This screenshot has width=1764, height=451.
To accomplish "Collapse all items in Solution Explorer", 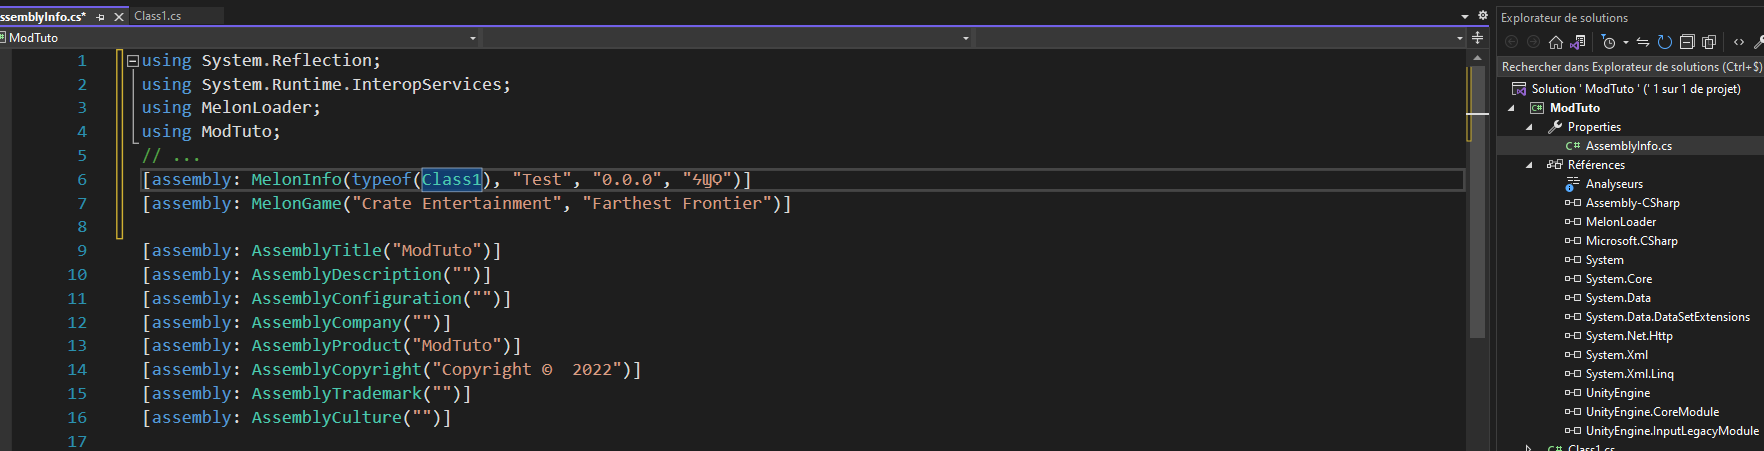I will tap(1687, 42).
